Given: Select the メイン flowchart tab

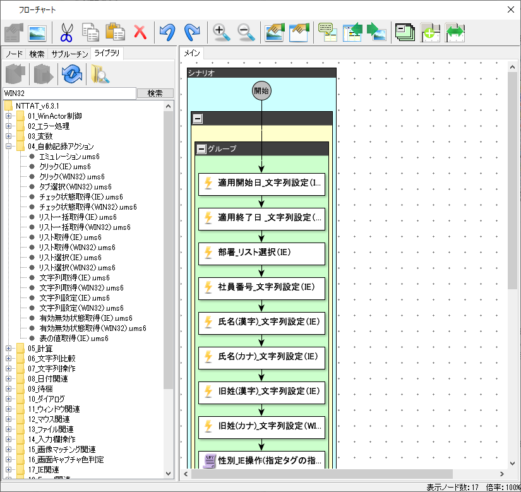Looking at the screenshot, I should (192, 53).
